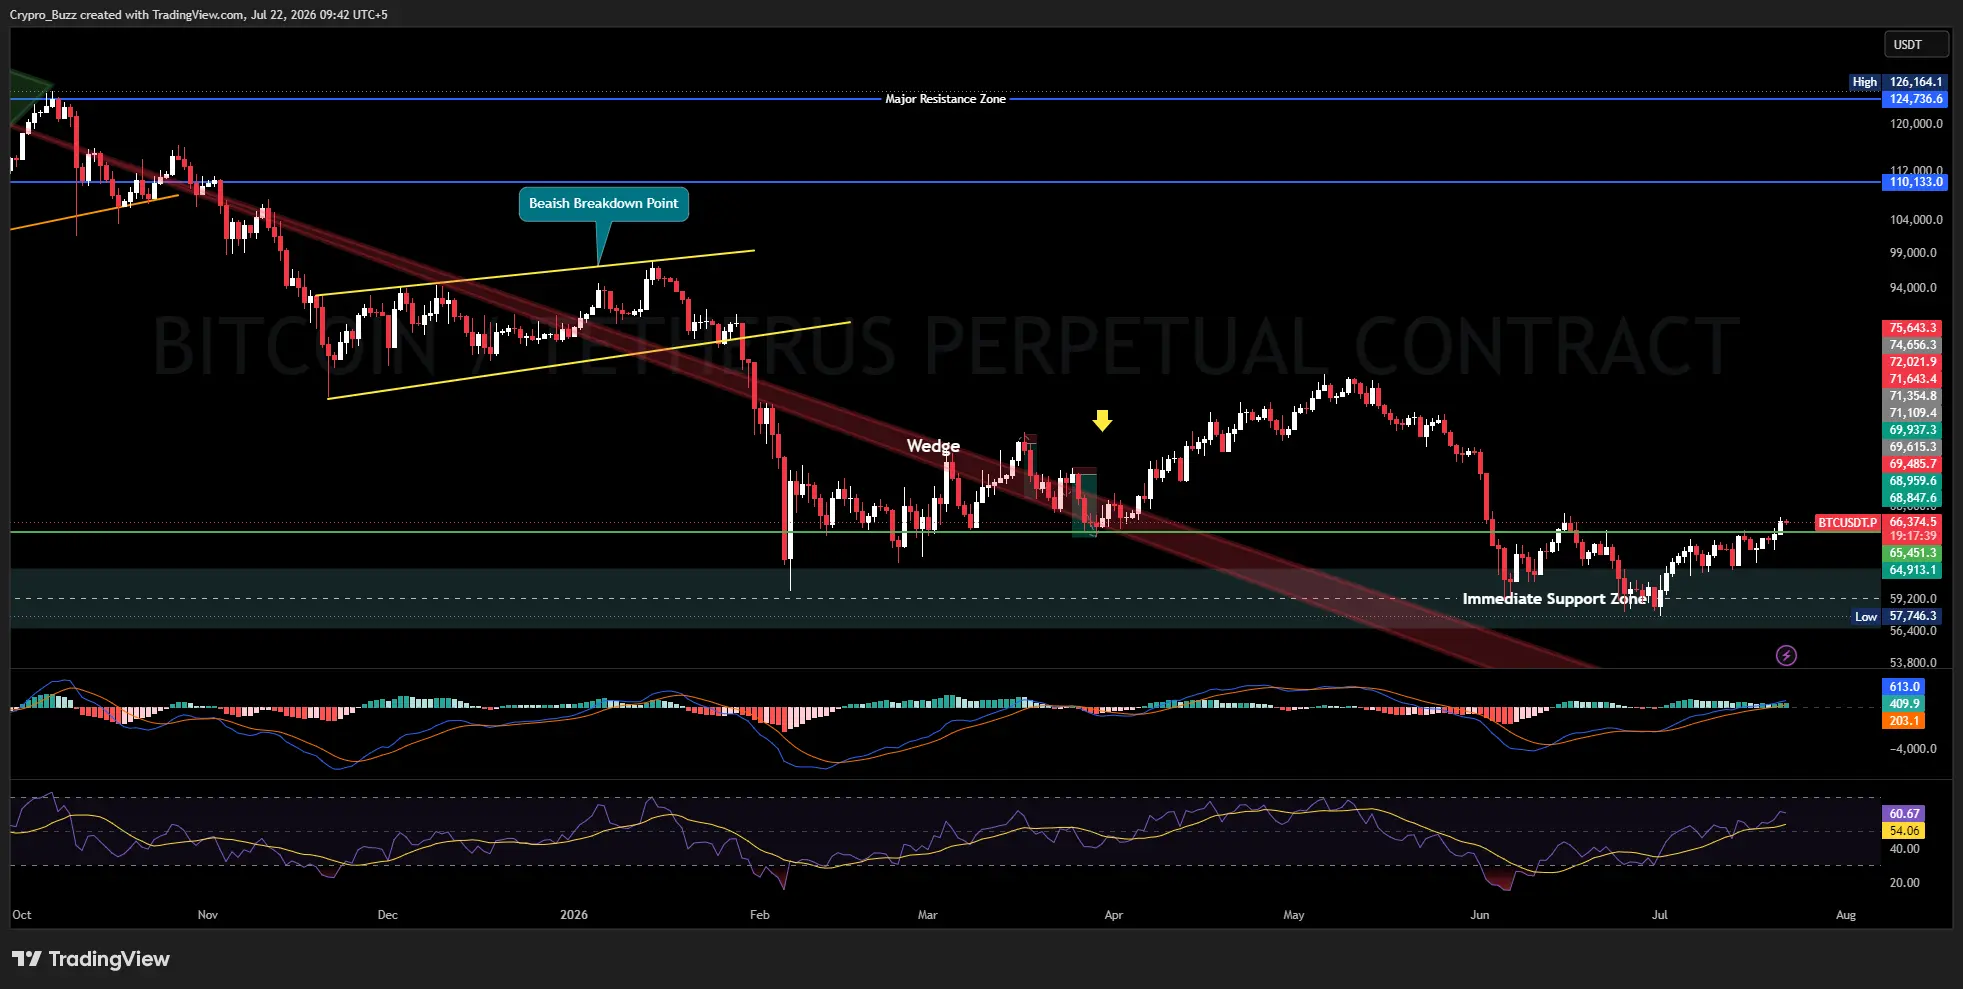Click the 53,800.0 axis price
1963x989 pixels.
pyautogui.click(x=1913, y=663)
